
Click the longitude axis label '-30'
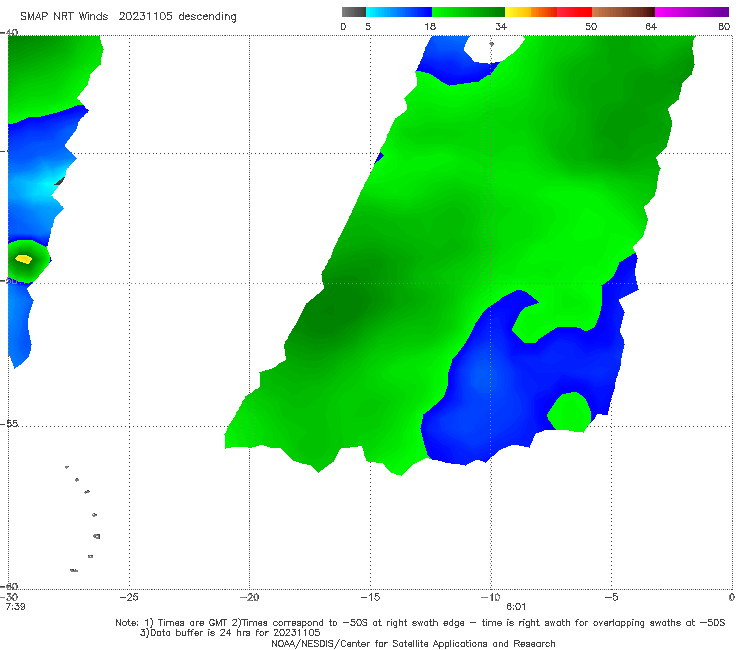10,597
